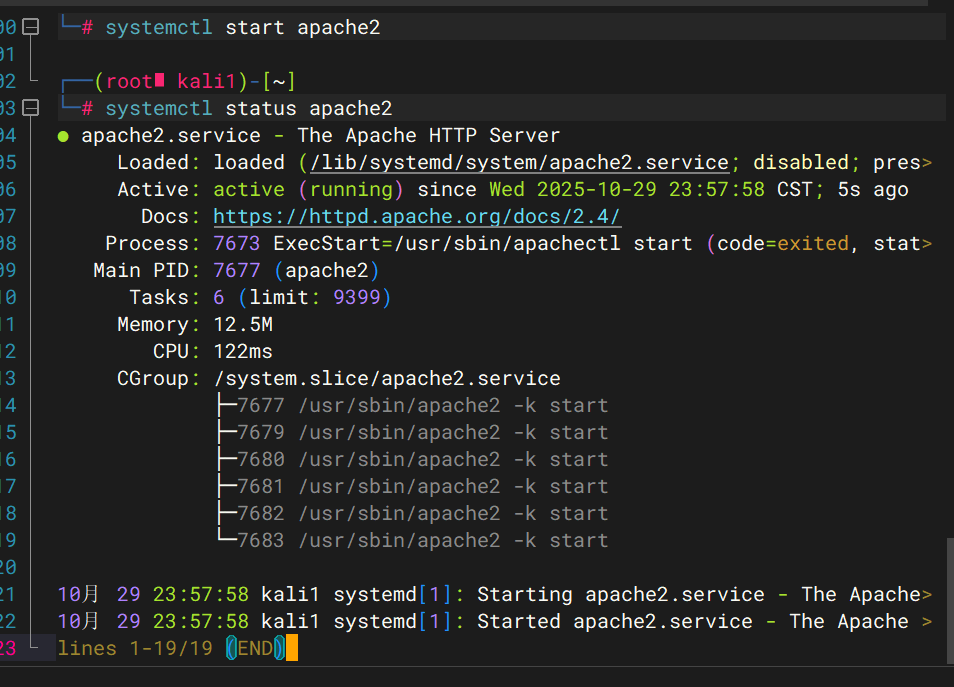Click Process ID '7673'
This screenshot has width=954, height=687.
(x=237, y=243)
